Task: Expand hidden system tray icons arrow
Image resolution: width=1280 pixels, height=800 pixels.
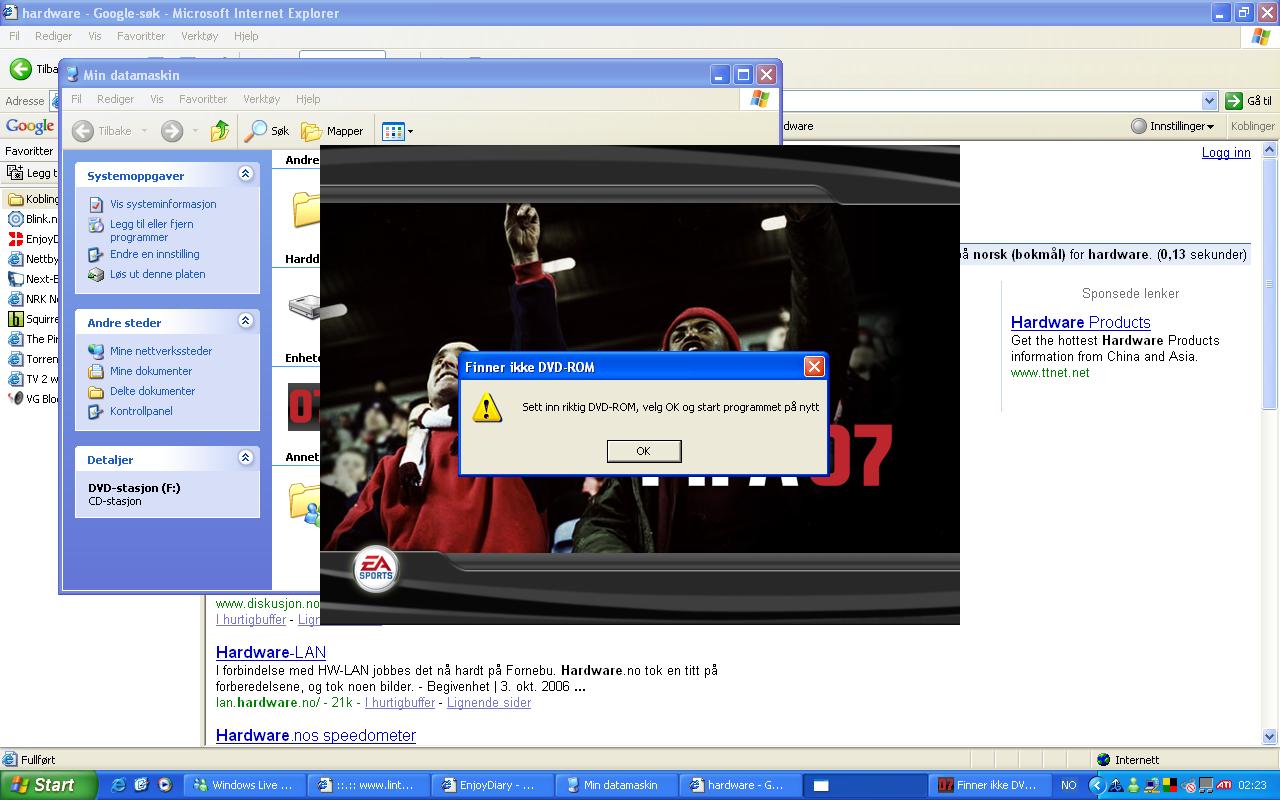Action: (1096, 785)
